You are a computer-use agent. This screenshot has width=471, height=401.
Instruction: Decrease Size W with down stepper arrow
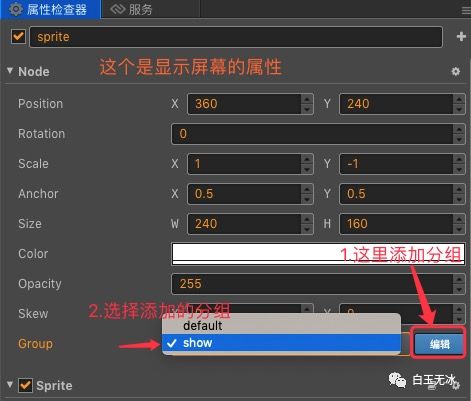[x=307, y=229]
